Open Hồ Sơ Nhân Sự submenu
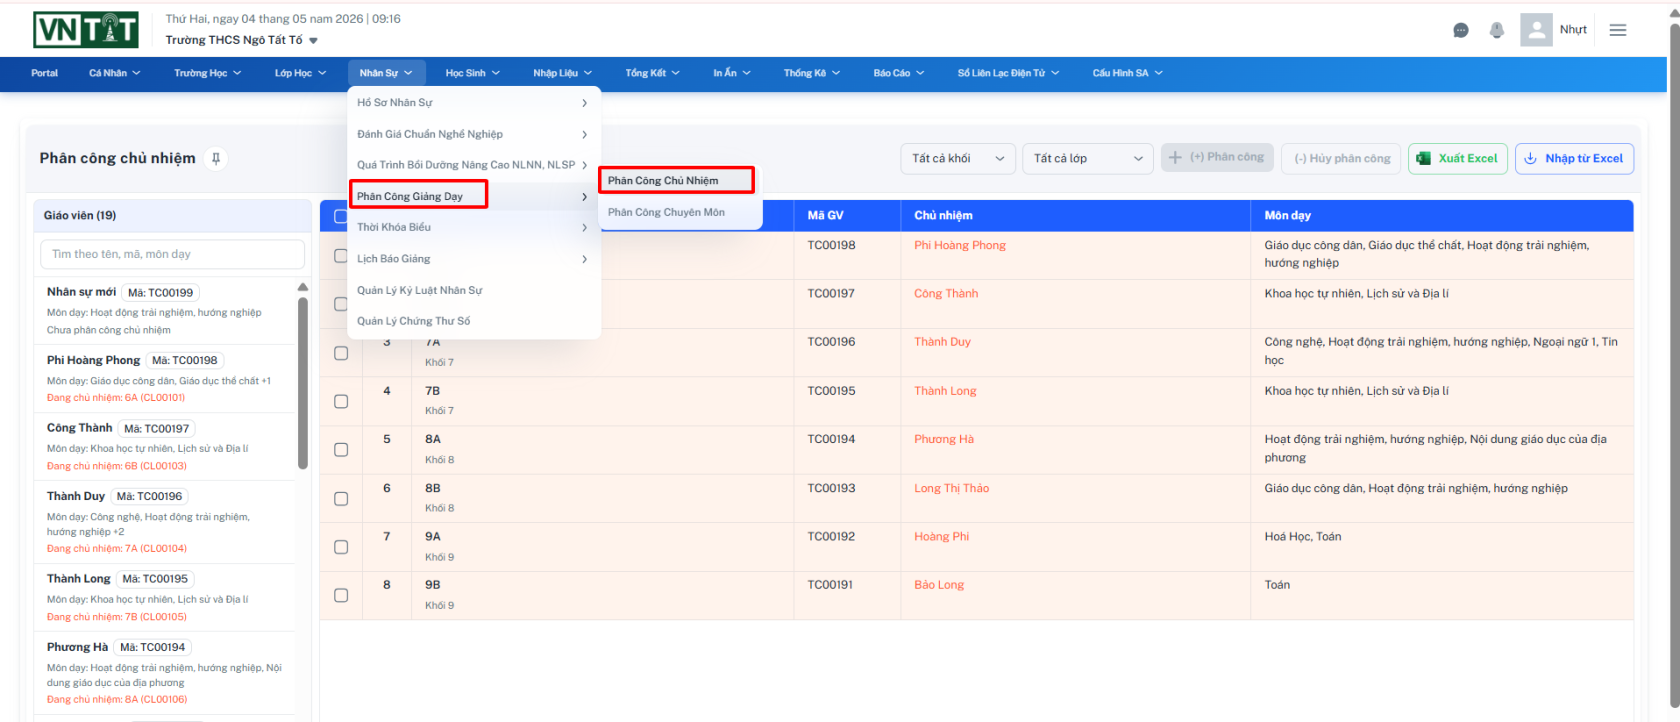Screen dimensions: 1680x722 pyautogui.click(x=473, y=103)
